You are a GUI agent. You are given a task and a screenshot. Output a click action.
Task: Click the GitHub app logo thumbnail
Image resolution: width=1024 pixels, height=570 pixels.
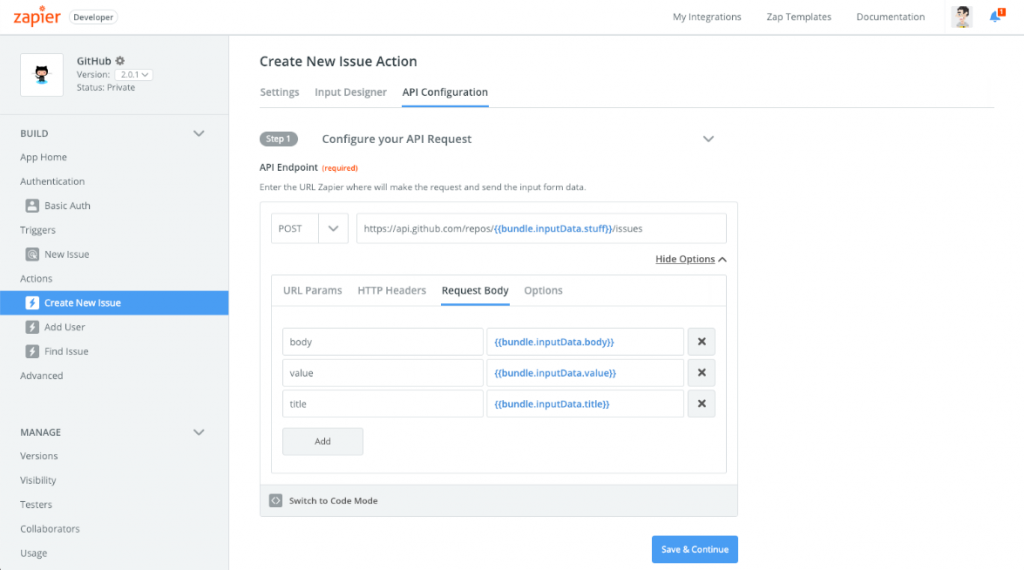42,75
